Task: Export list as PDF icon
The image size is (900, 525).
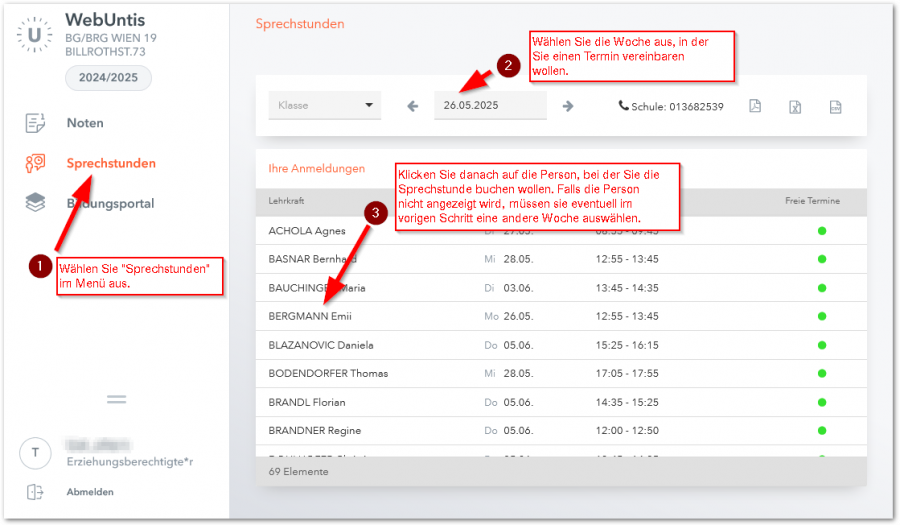Action: [x=755, y=106]
